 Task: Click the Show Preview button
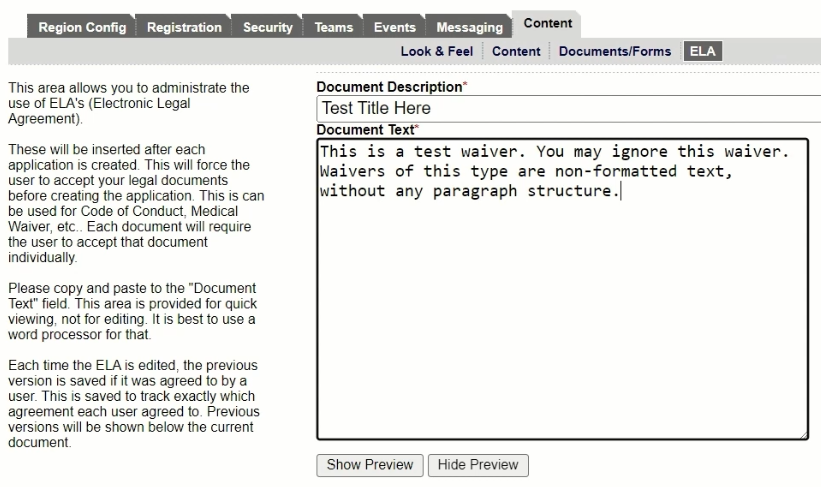point(369,465)
